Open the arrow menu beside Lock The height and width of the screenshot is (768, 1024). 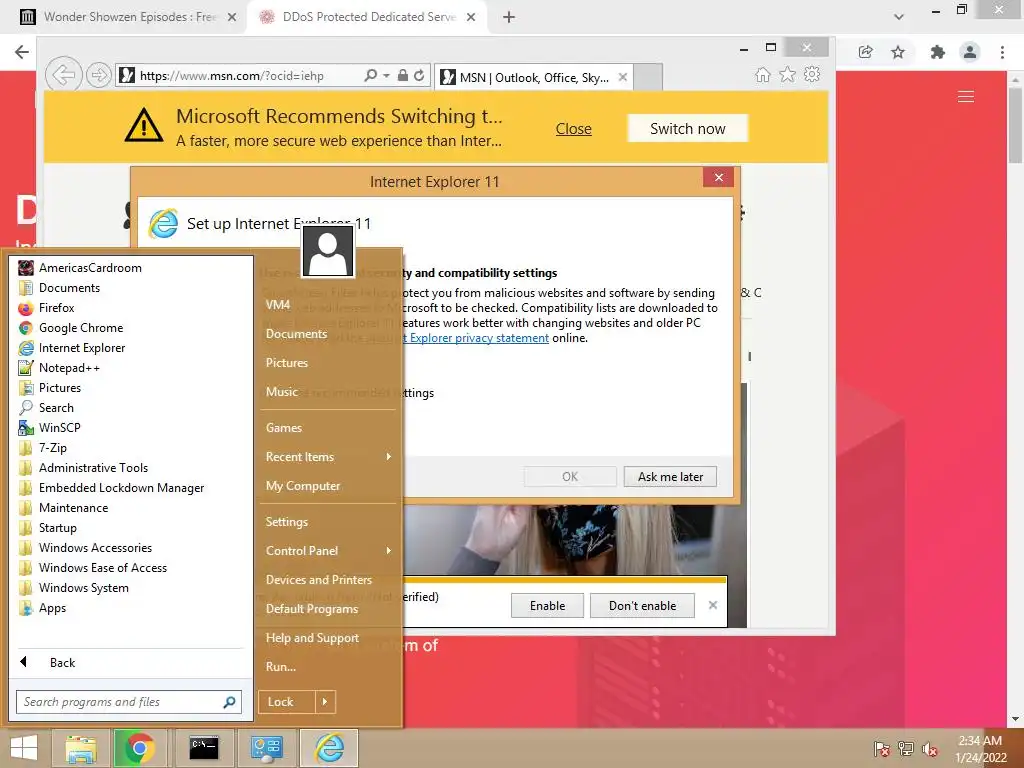[x=325, y=702]
